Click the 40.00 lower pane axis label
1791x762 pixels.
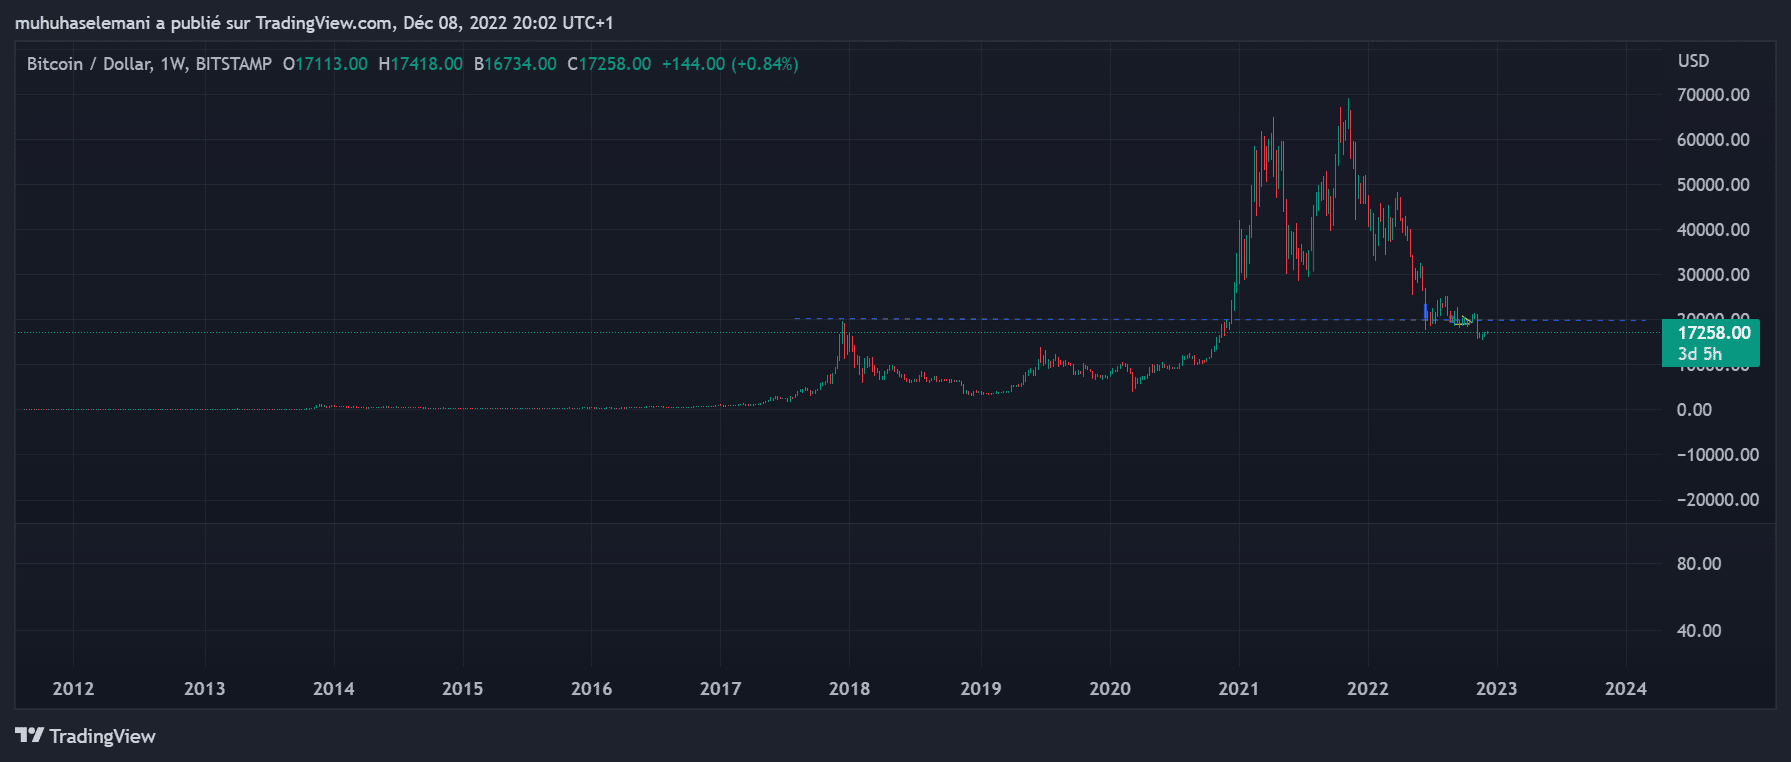point(1698,631)
